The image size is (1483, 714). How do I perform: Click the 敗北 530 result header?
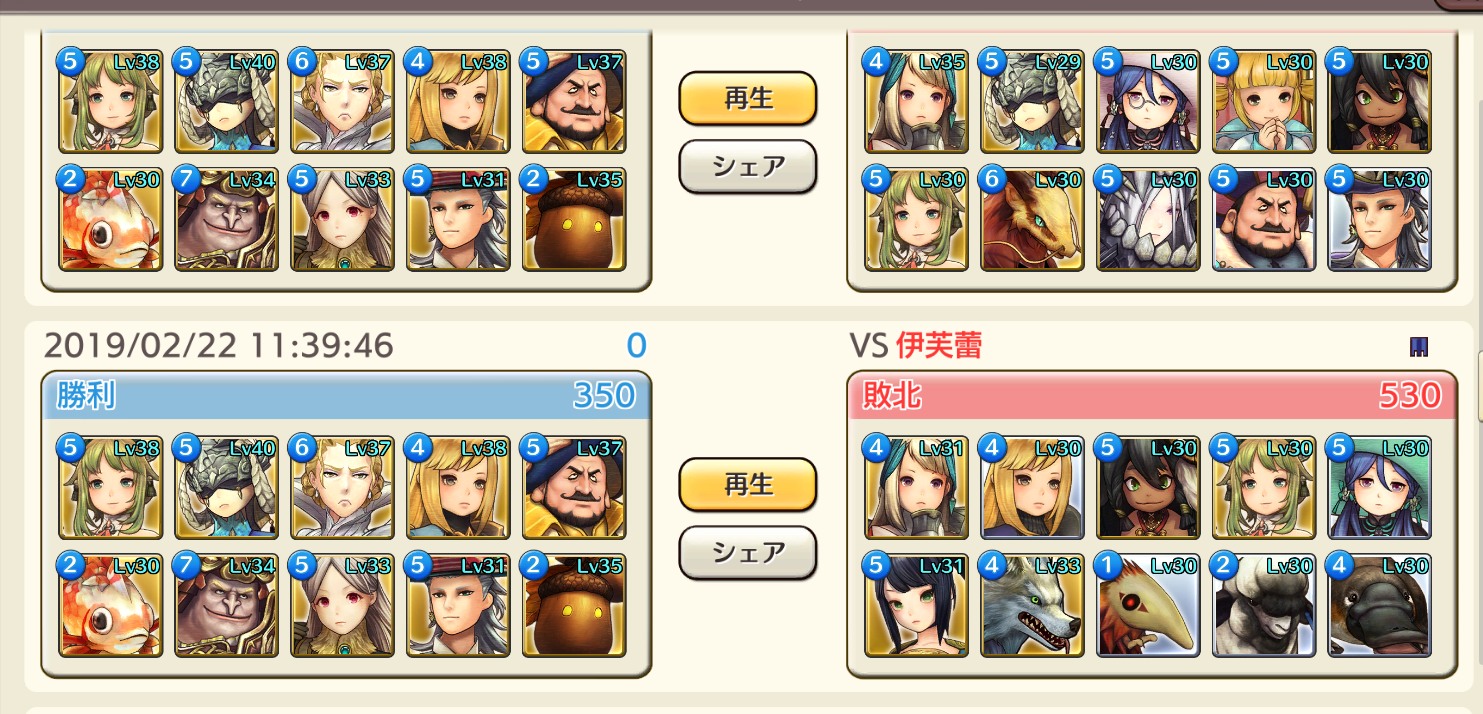(1151, 396)
